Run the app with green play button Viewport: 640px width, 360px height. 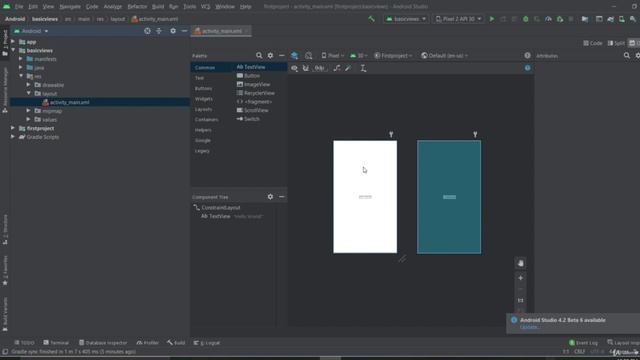492,19
